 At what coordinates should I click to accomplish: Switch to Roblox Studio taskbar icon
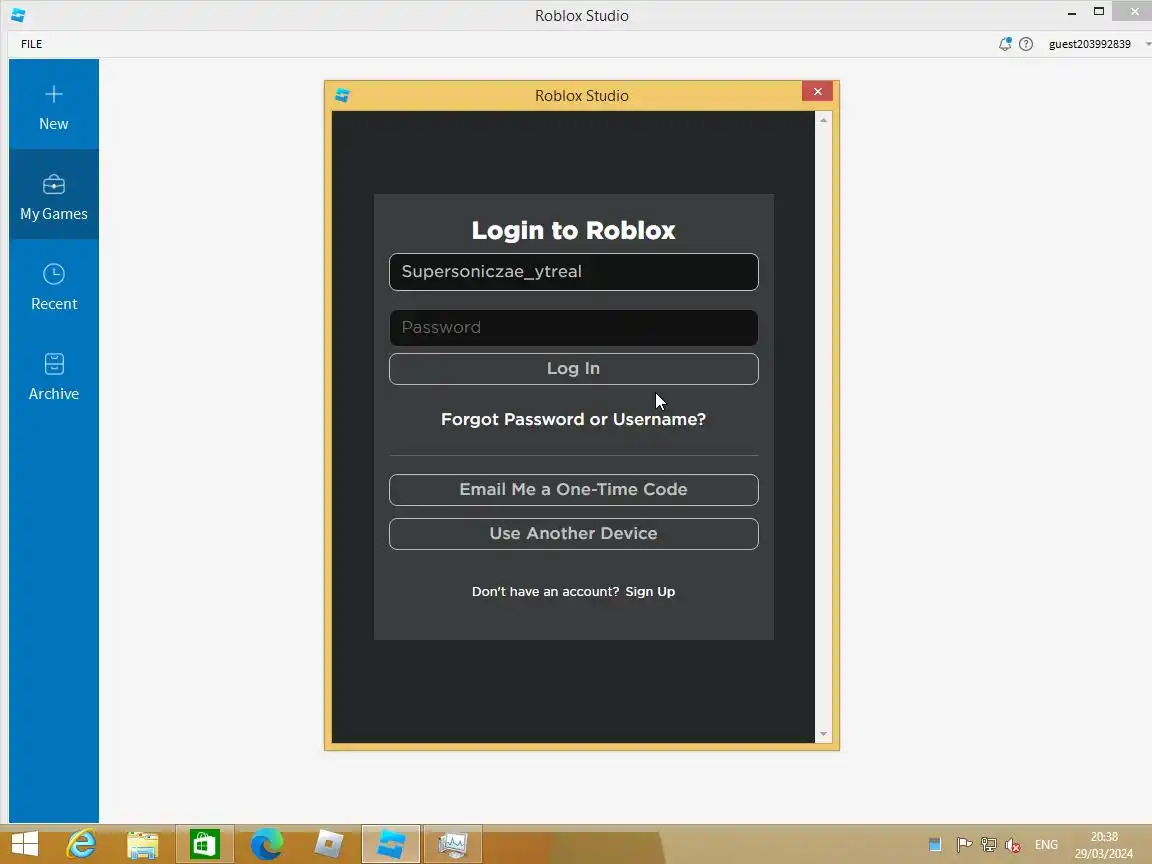coord(391,844)
